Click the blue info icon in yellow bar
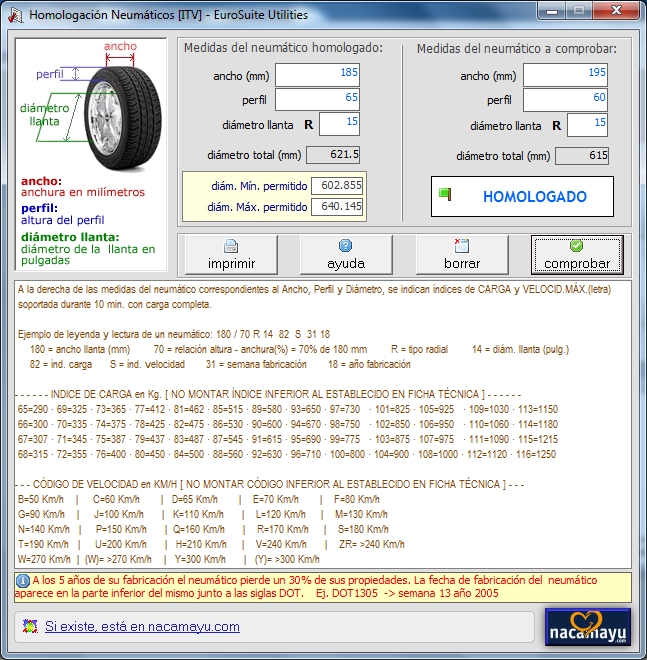This screenshot has width=647, height=660. pyautogui.click(x=23, y=580)
